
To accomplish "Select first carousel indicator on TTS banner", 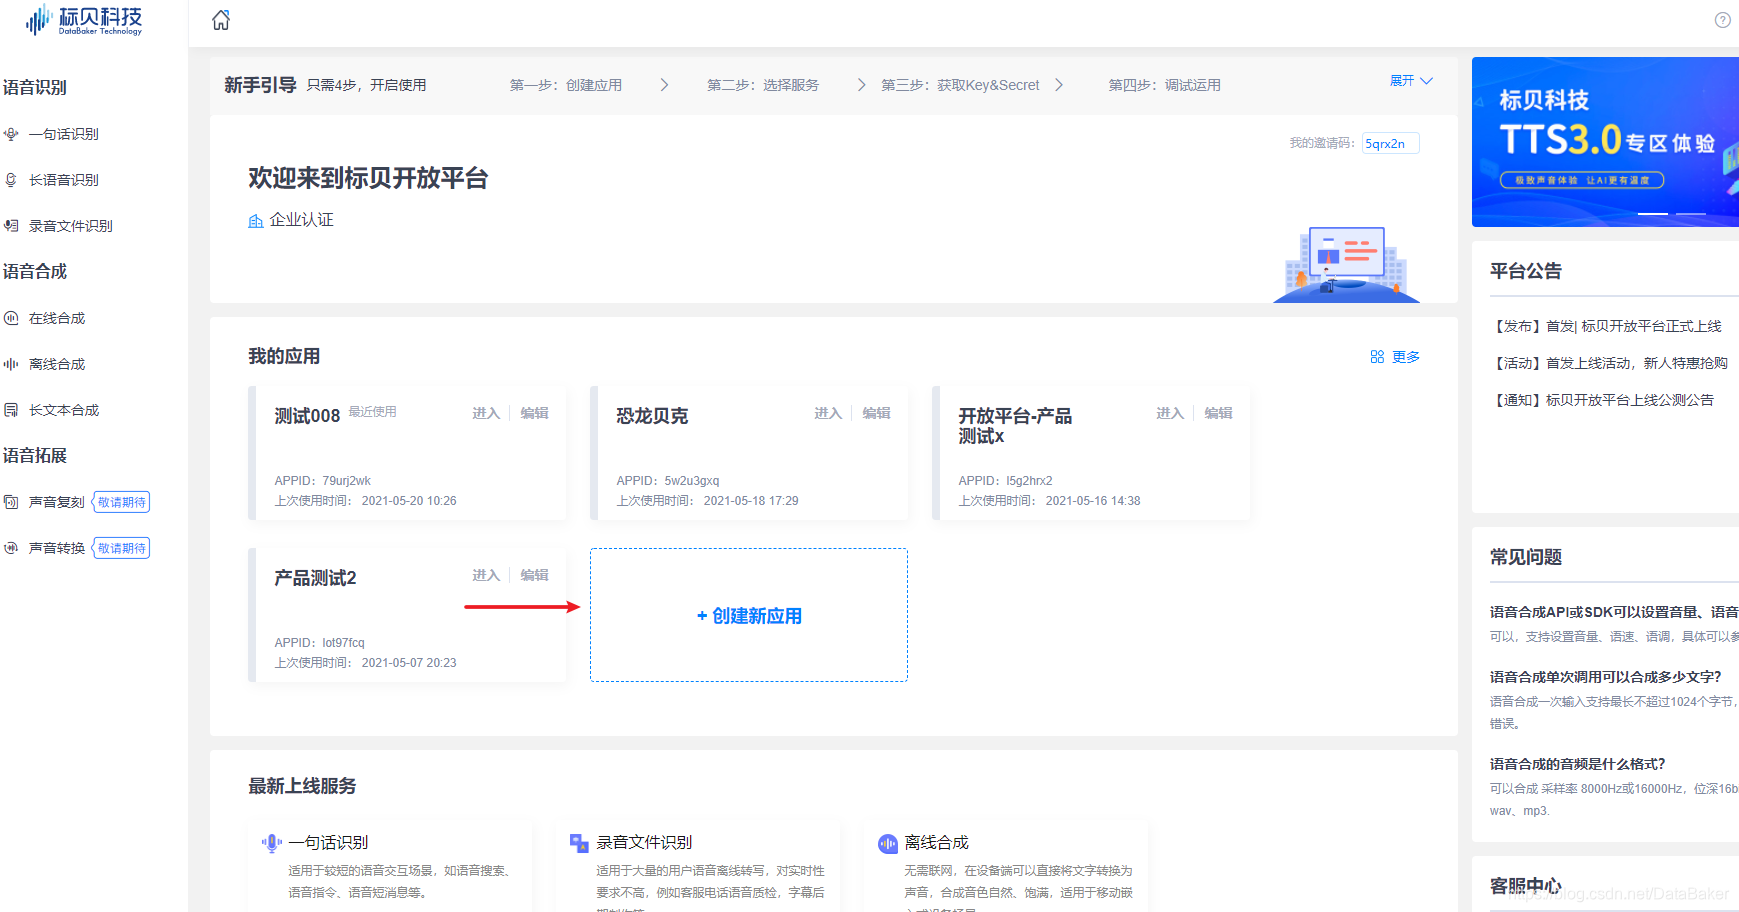I will (1653, 214).
